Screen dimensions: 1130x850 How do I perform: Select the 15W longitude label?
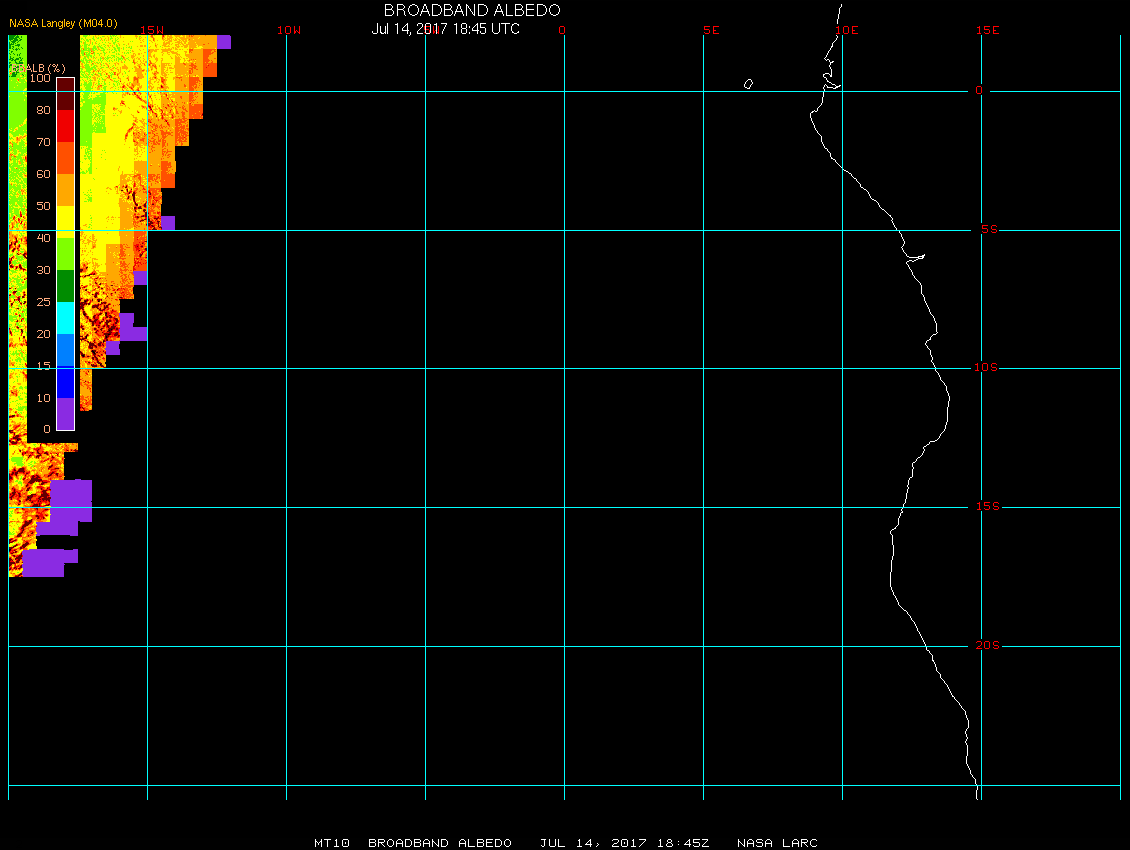click(x=152, y=30)
